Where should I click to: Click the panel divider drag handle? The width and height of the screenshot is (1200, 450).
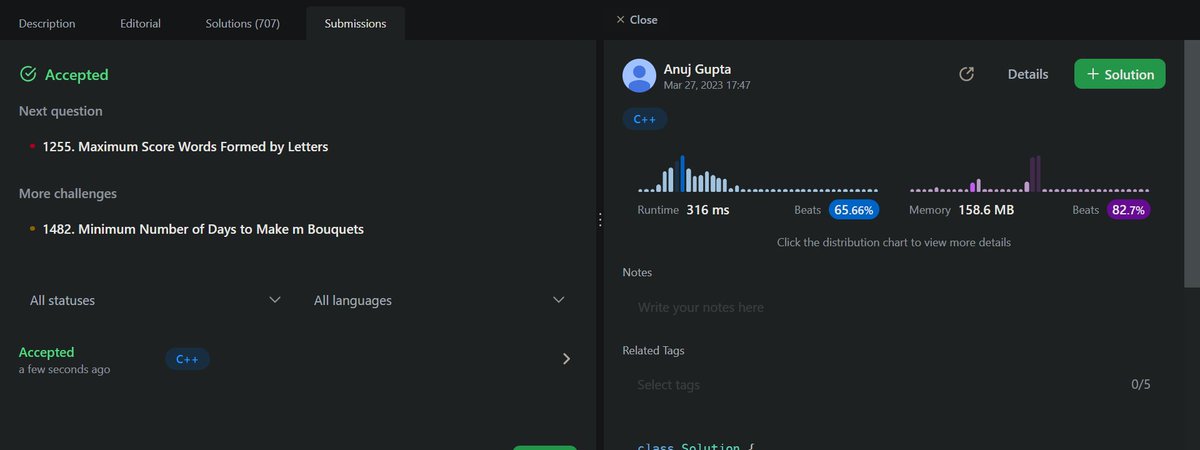coord(599,220)
